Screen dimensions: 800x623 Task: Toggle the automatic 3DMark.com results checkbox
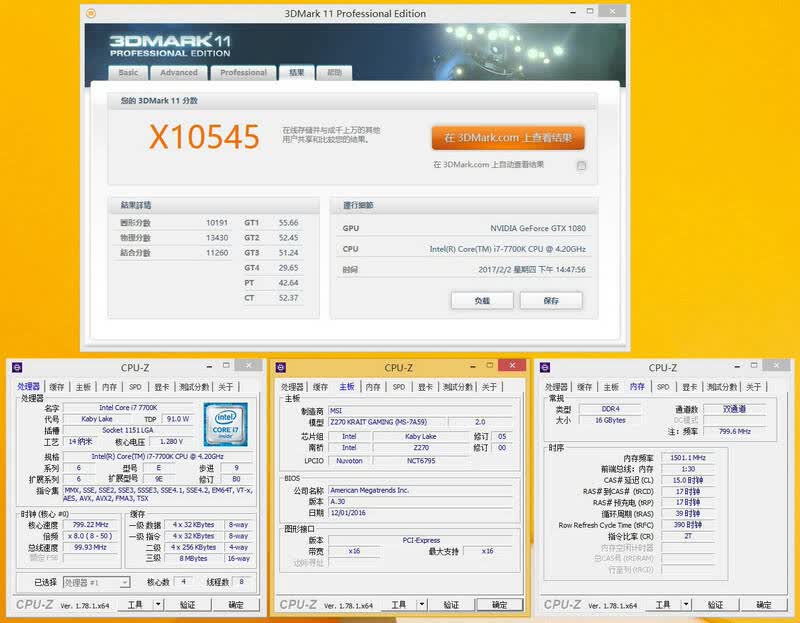coord(581,165)
